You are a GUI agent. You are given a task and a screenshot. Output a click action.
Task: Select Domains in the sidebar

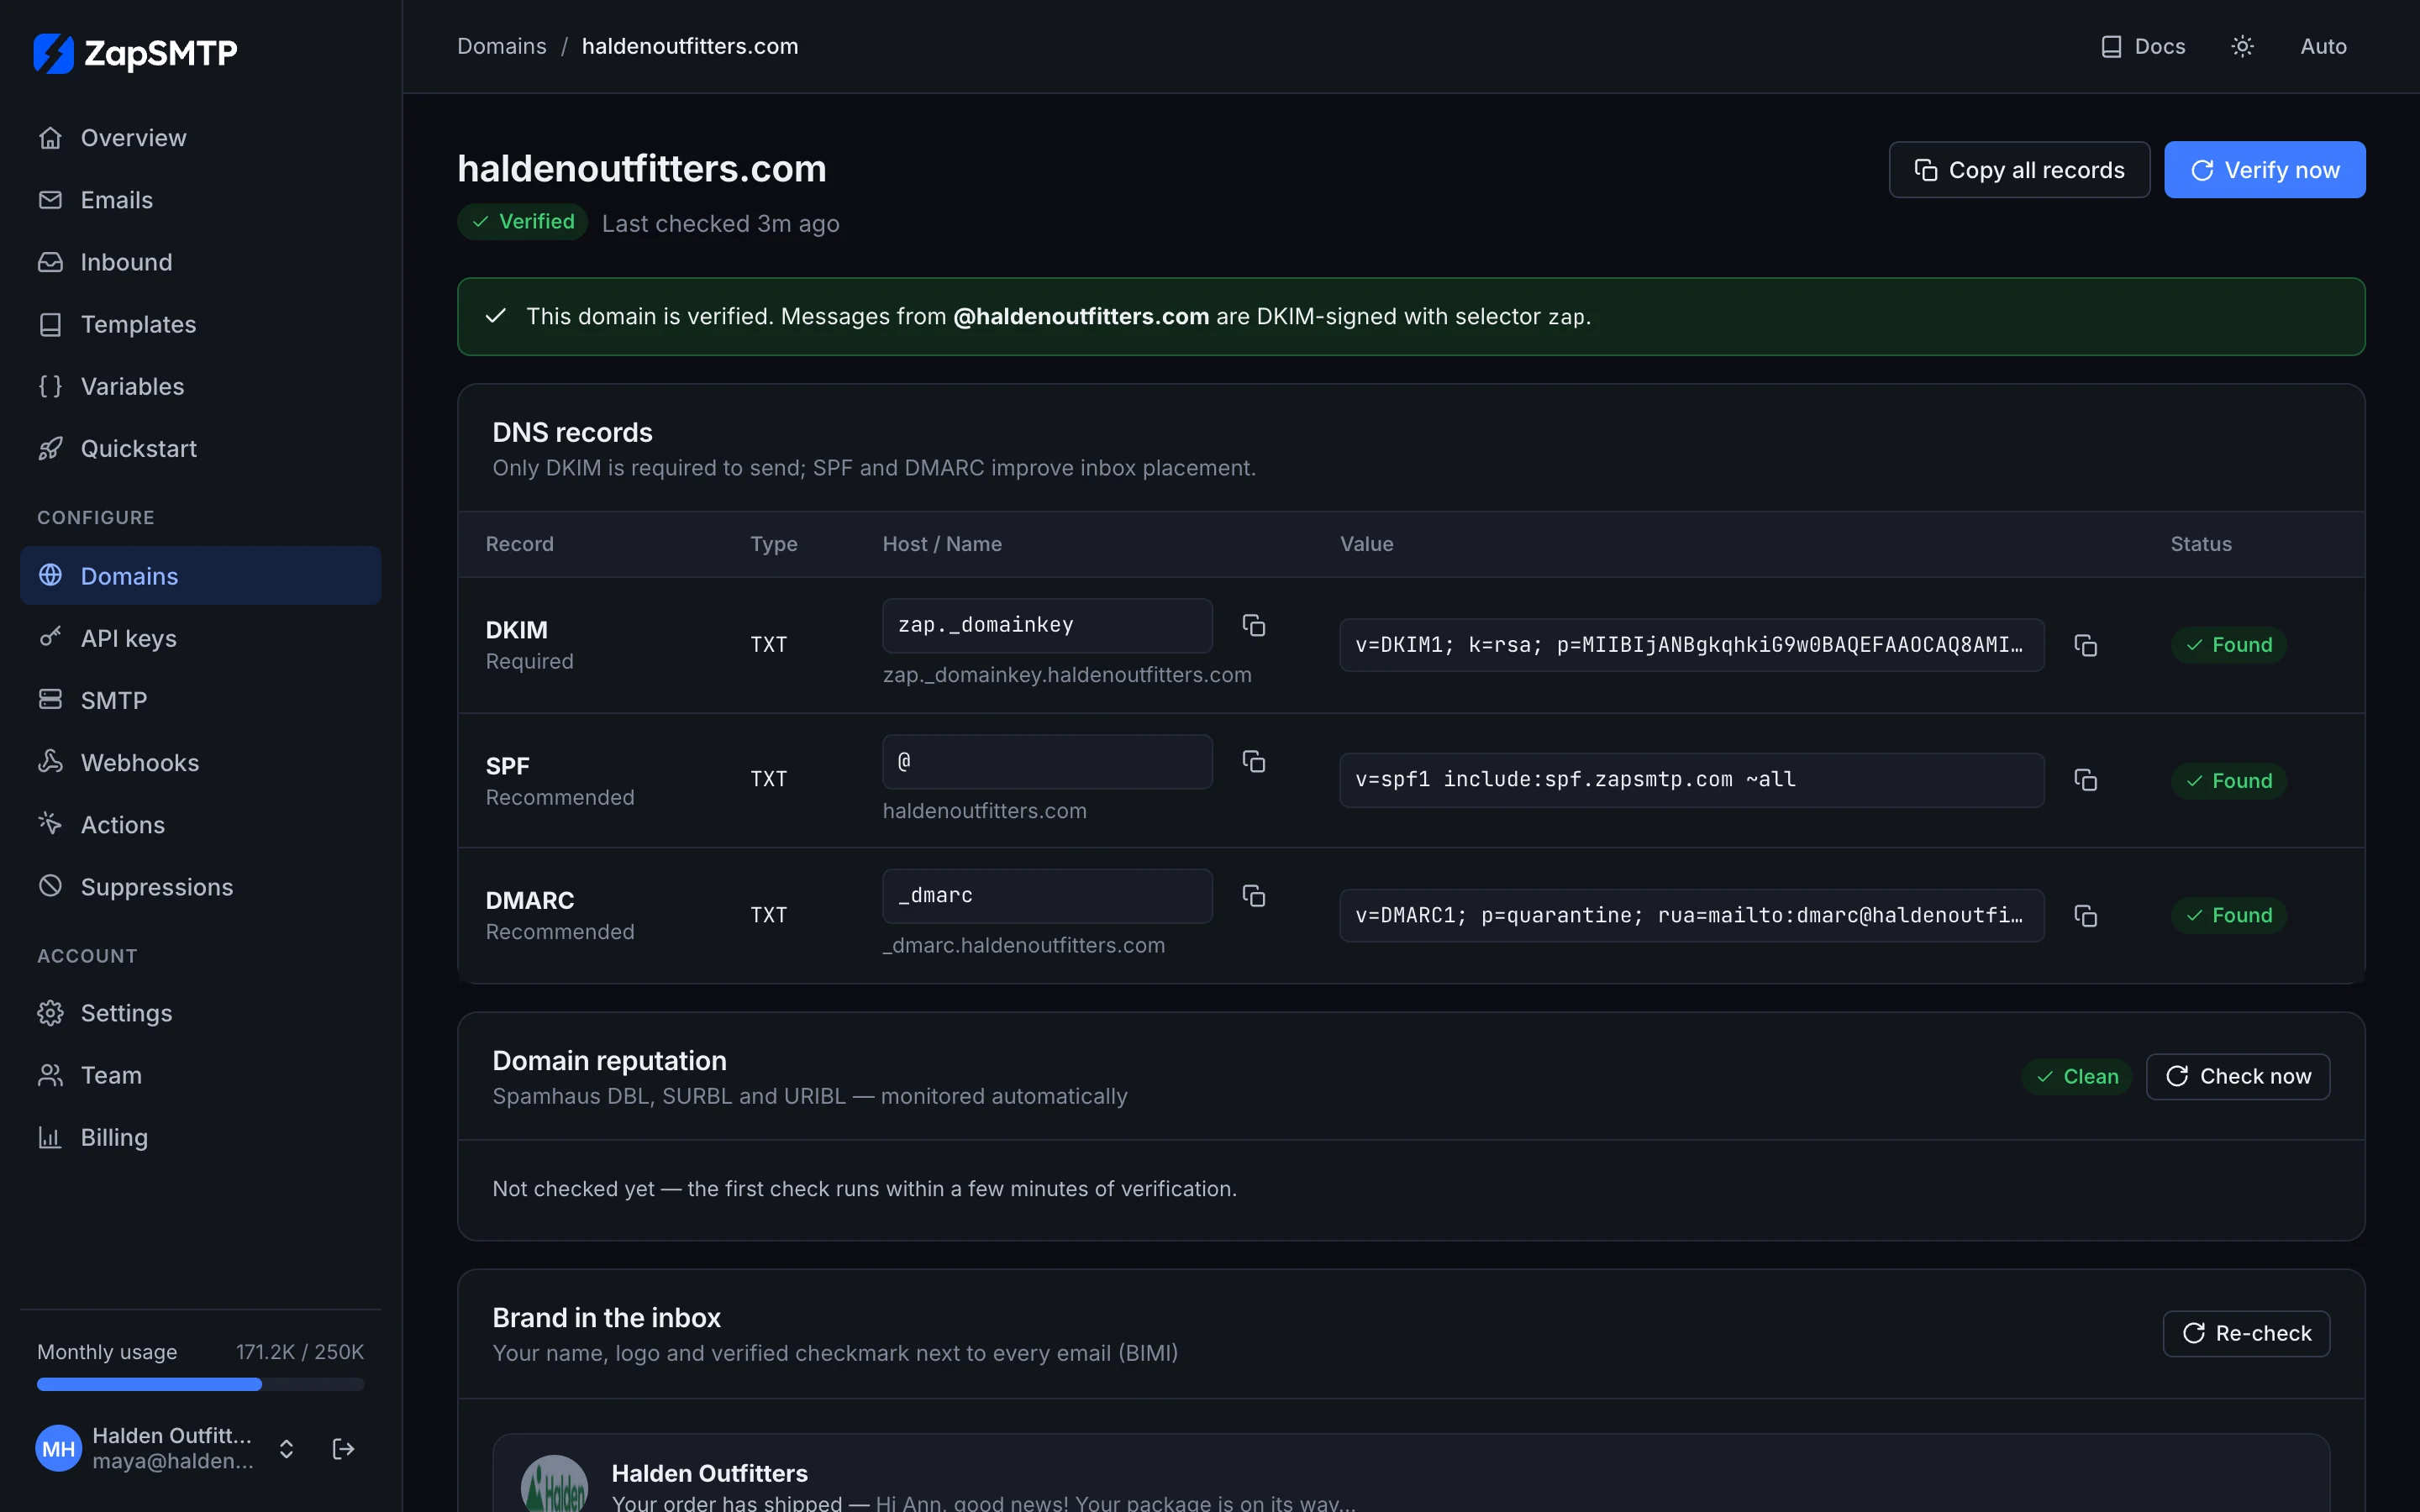(200, 575)
